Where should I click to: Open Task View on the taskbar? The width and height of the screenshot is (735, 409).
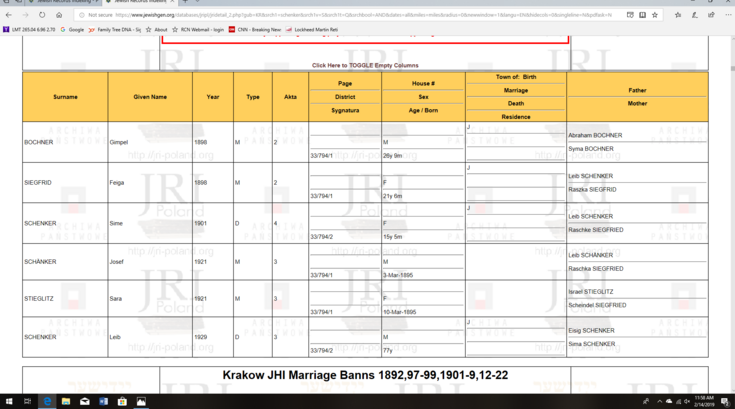click(28, 402)
